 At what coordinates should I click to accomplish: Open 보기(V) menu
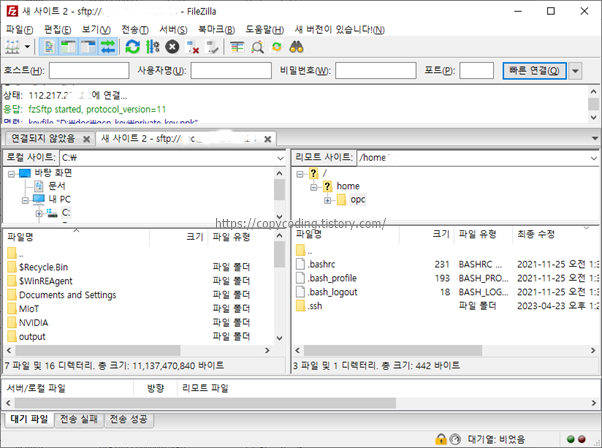pyautogui.click(x=96, y=30)
